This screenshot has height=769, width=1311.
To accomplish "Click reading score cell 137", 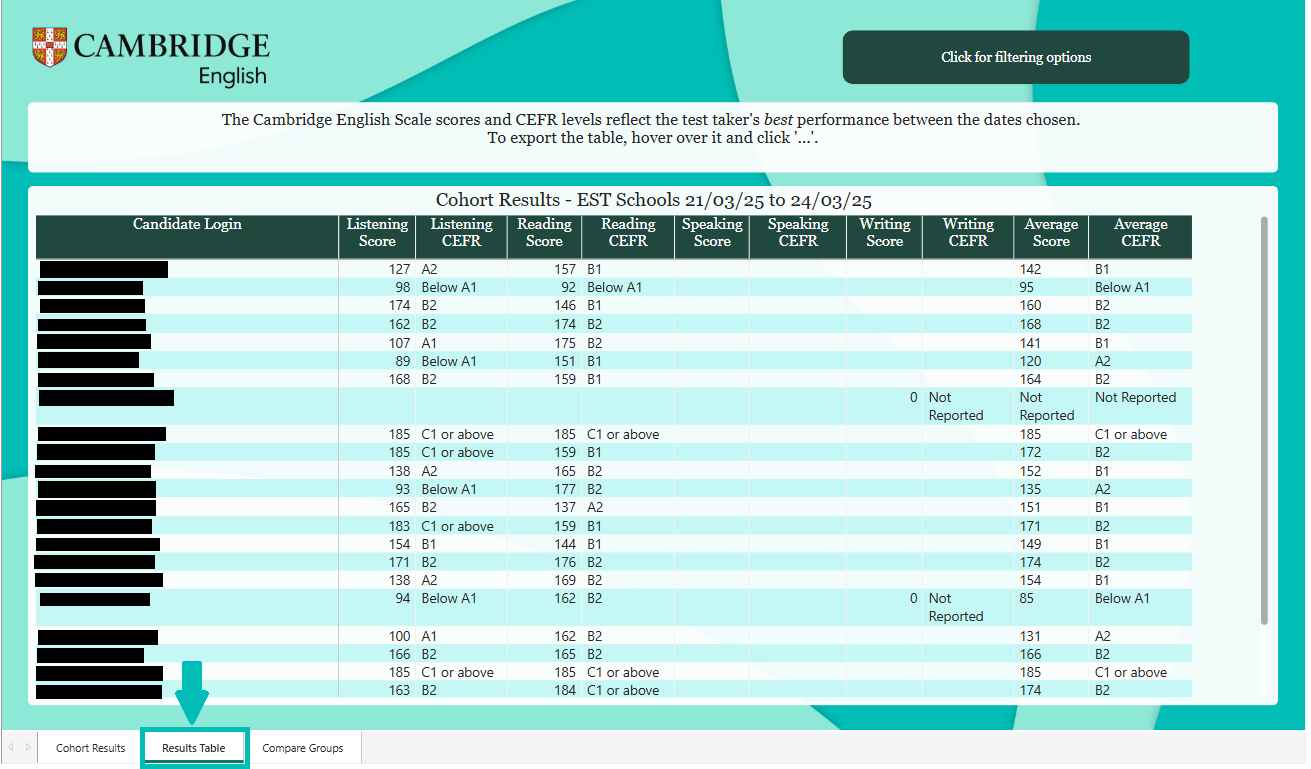I will click(565, 507).
